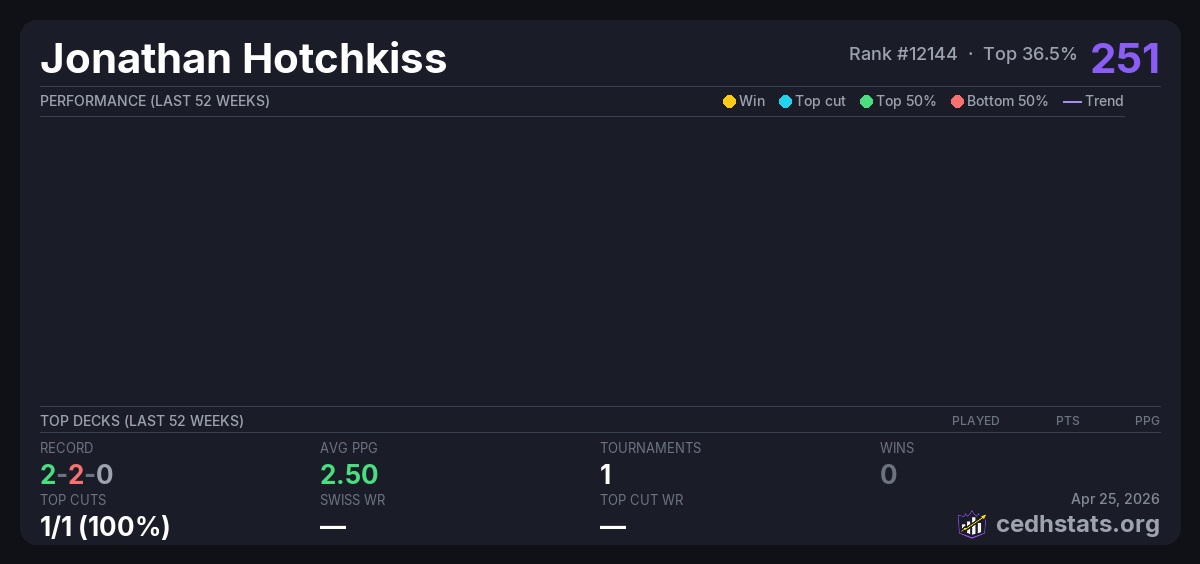
Task: Click the cedhstats shield logo icon
Action: [x=972, y=524]
